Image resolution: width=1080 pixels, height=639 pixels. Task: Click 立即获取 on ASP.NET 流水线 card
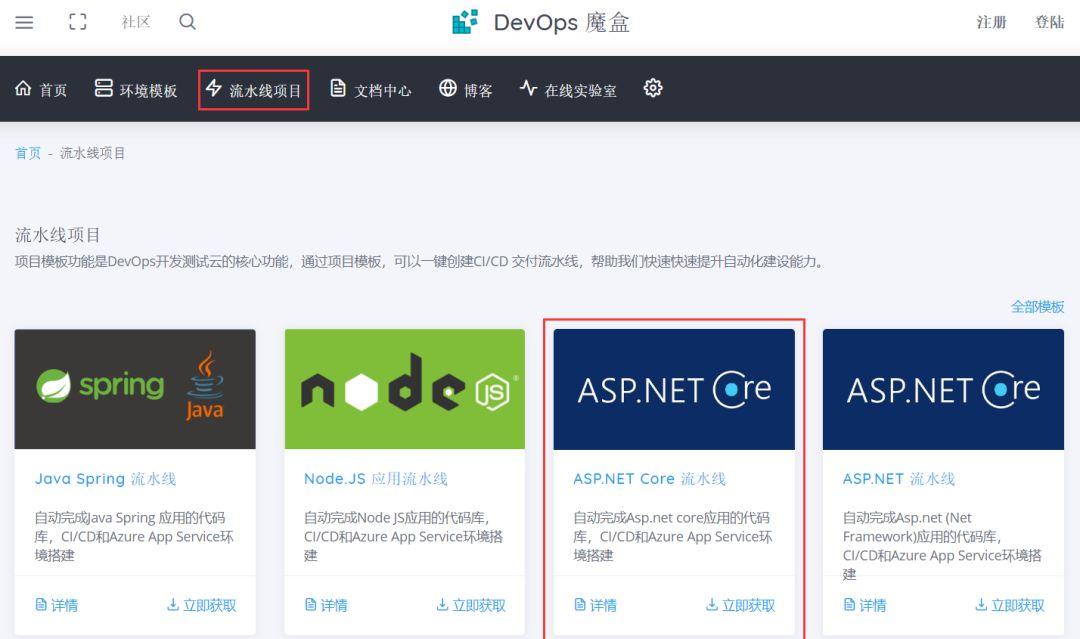[1010, 605]
